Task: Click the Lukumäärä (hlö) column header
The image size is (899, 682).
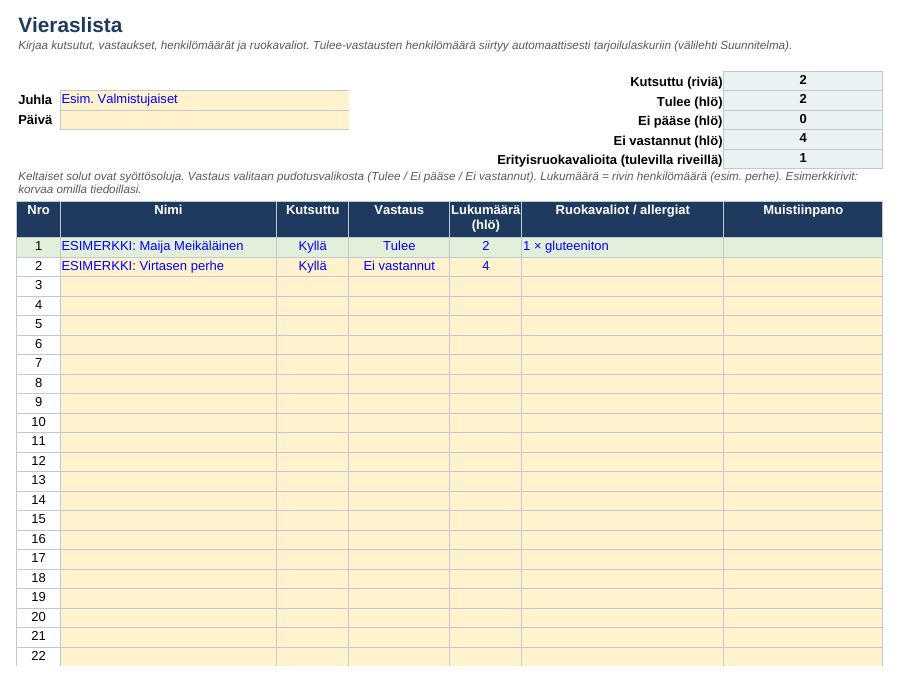Action: 486,219
